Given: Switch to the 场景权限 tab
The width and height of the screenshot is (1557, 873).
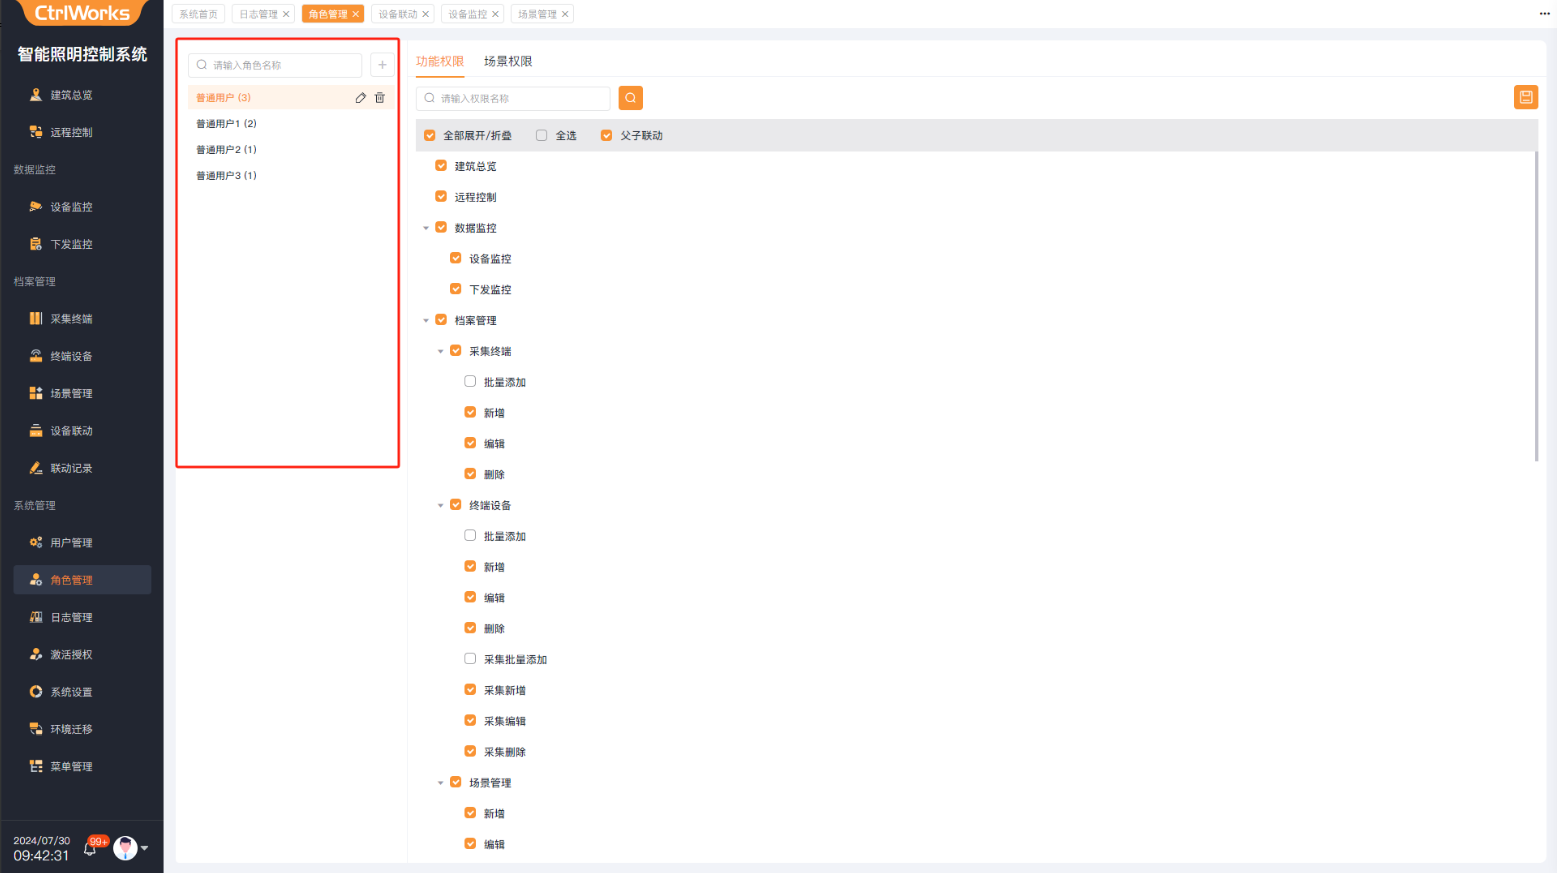Looking at the screenshot, I should point(508,61).
